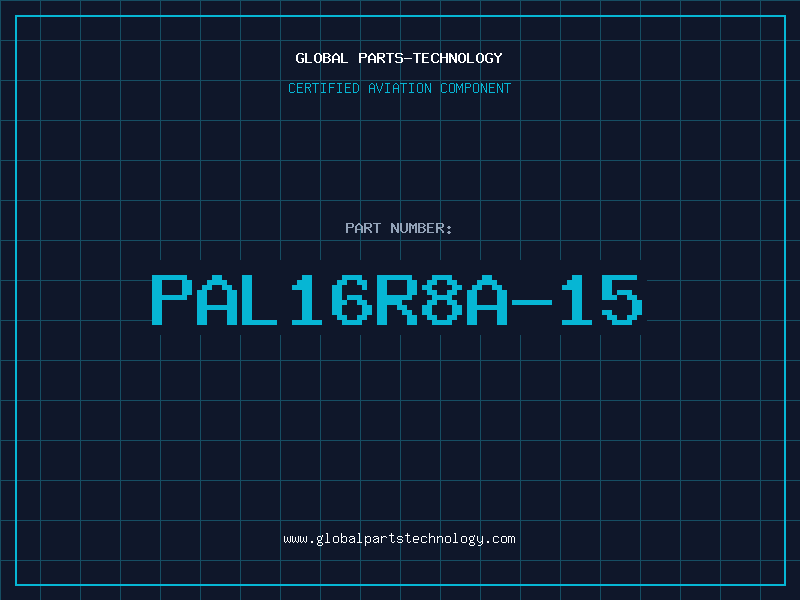Image resolution: width=800 pixels, height=600 pixels.
Task: Click the leading letter P of the part number
Action: [172, 300]
